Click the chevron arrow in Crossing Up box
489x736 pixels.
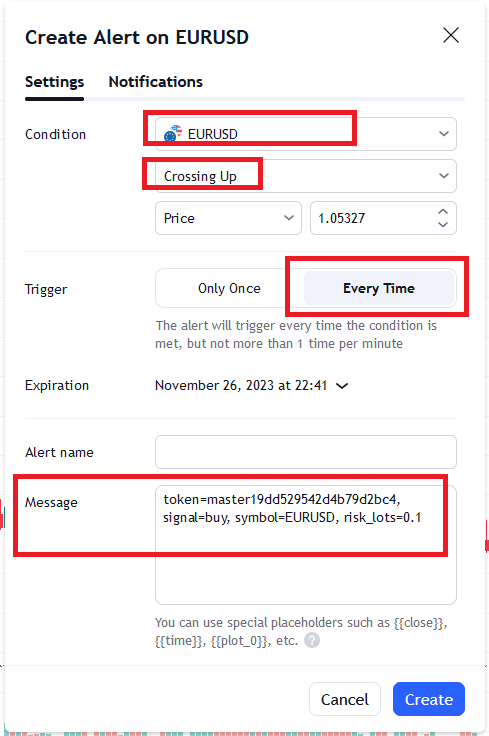tap(443, 176)
